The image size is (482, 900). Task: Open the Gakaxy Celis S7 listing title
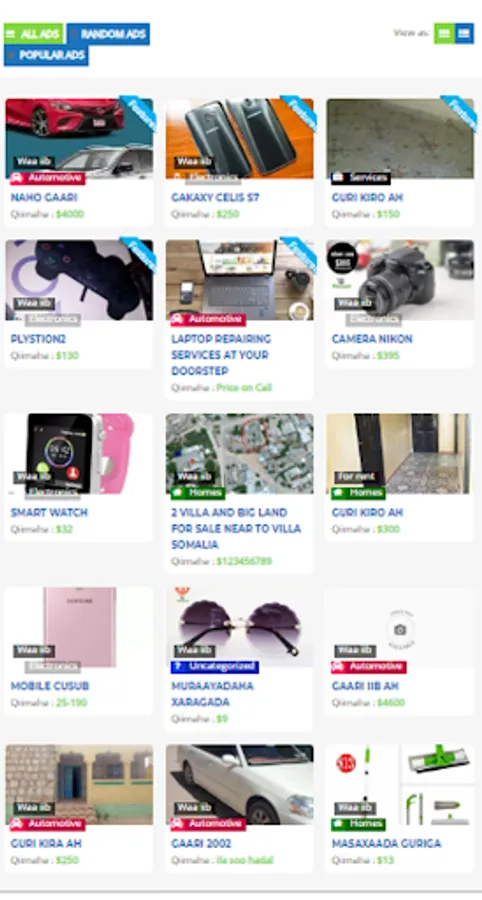215,197
